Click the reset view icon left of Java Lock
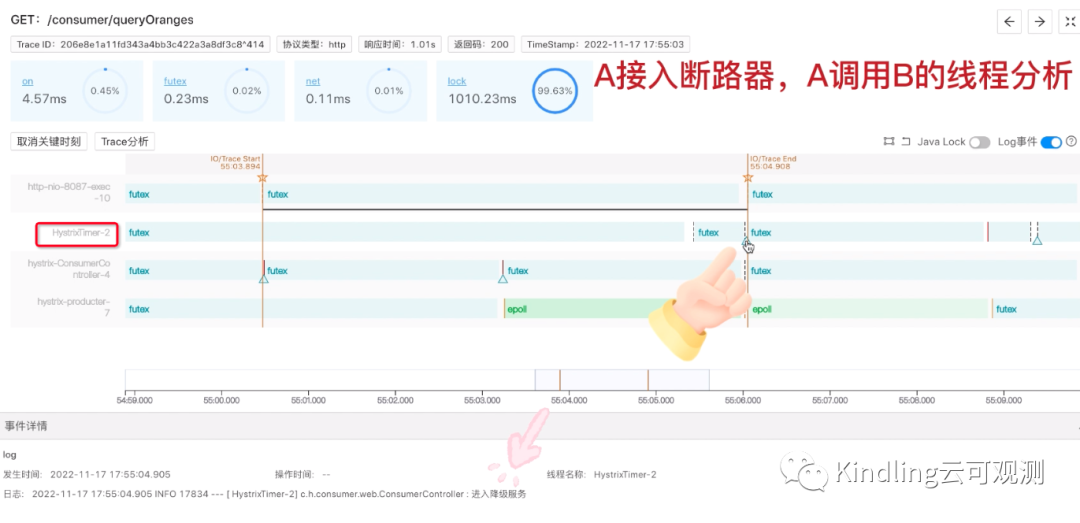The width and height of the screenshot is (1080, 523). point(906,141)
